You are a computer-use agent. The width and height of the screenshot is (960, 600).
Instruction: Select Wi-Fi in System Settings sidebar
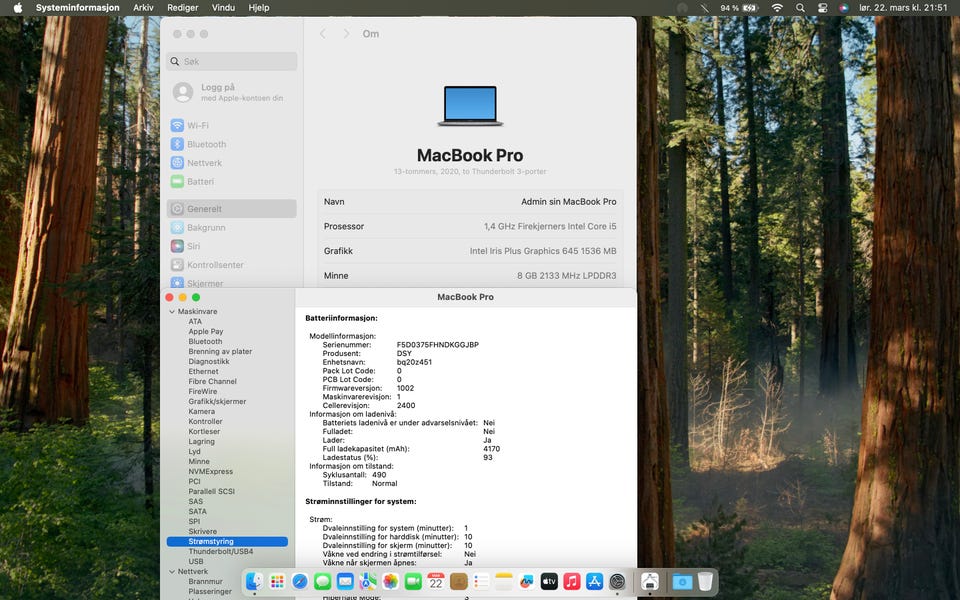(x=231, y=126)
